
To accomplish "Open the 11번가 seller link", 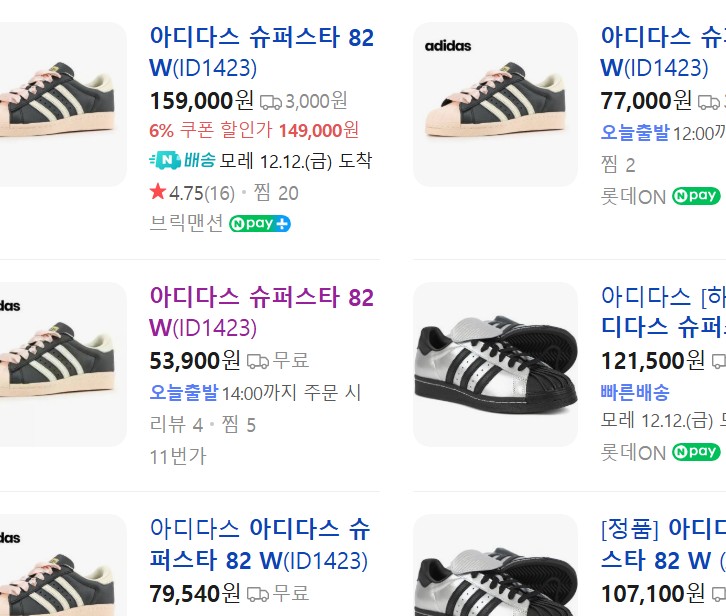I will click(177, 456).
